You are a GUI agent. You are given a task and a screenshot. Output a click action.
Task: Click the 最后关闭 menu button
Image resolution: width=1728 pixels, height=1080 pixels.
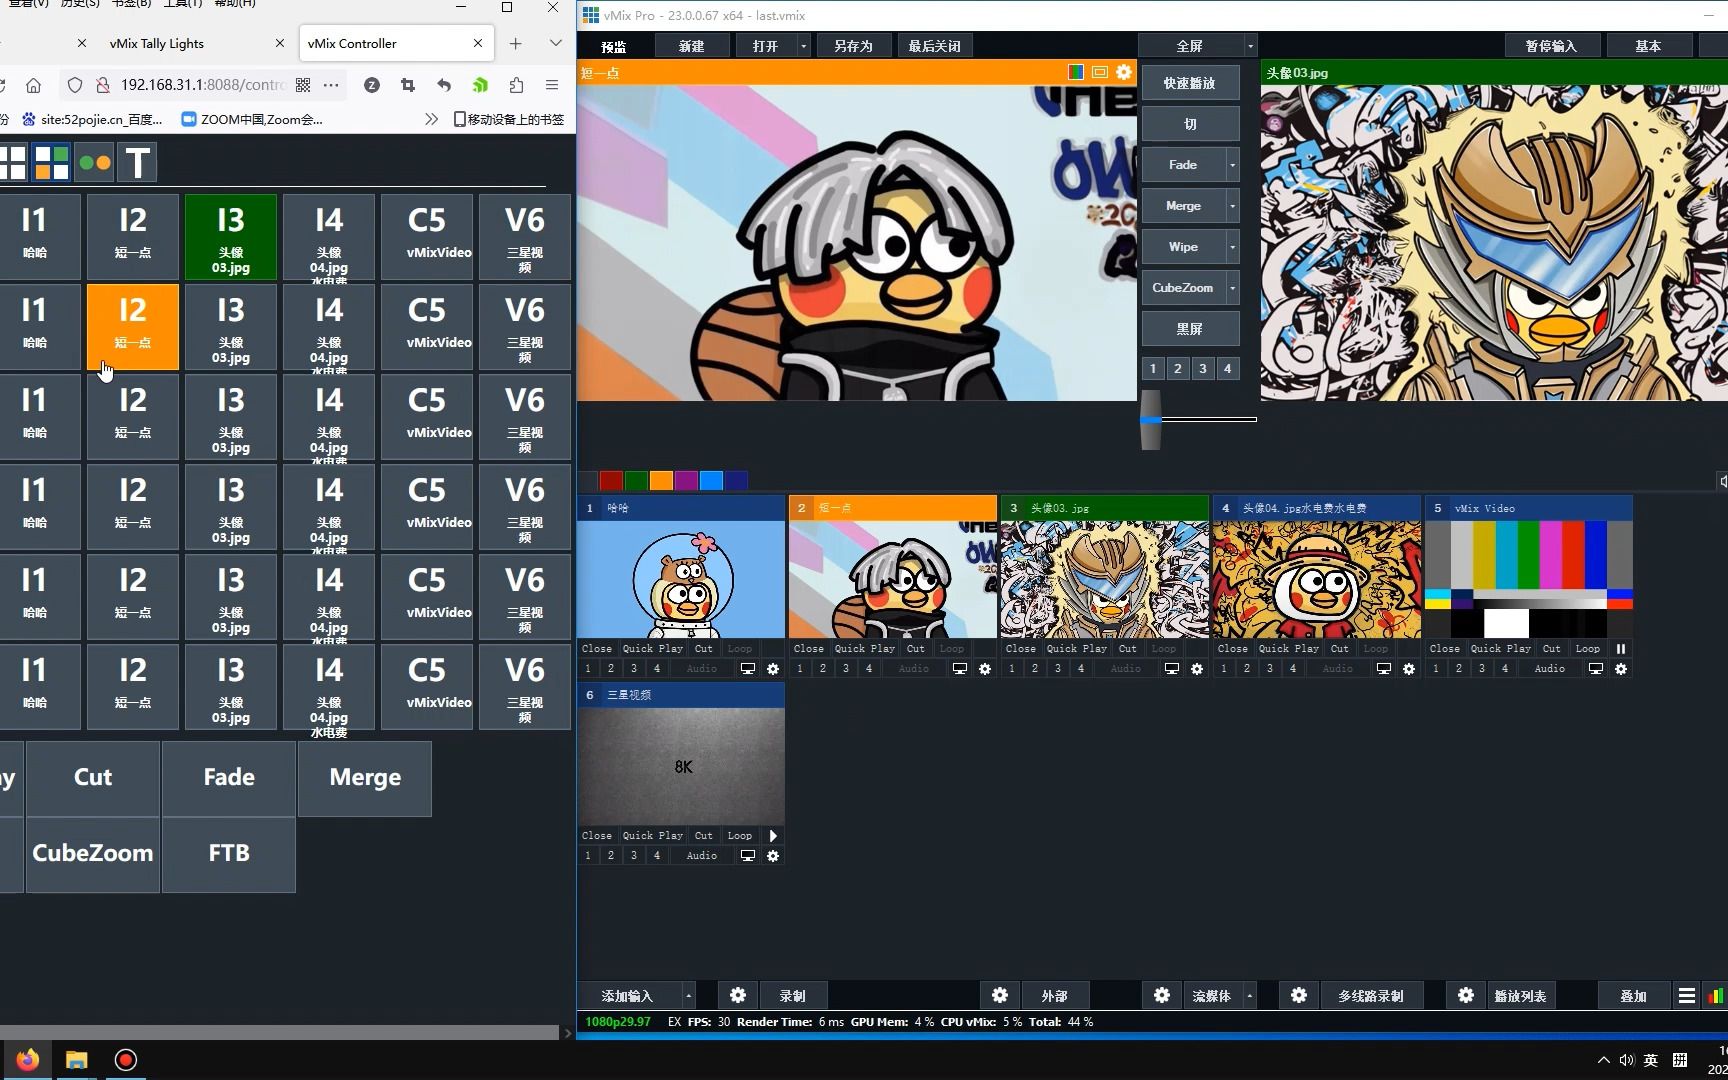[x=934, y=46]
